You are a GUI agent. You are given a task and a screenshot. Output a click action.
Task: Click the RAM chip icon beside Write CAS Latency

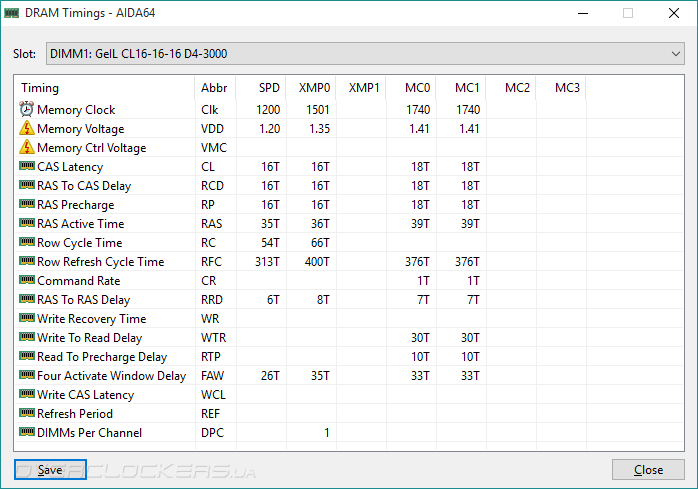27,394
